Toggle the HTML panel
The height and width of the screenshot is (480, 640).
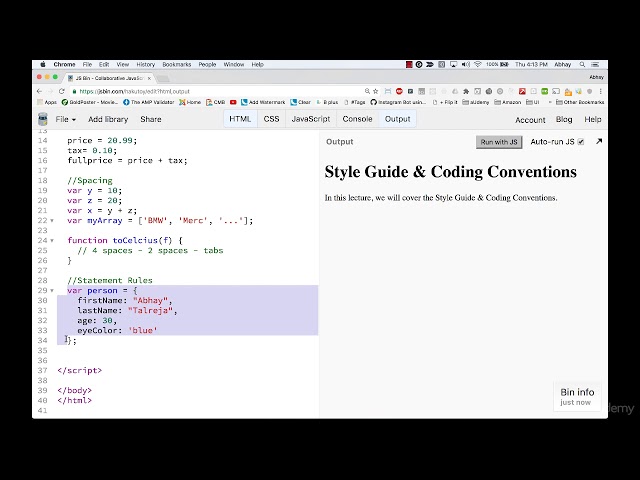pyautogui.click(x=240, y=119)
